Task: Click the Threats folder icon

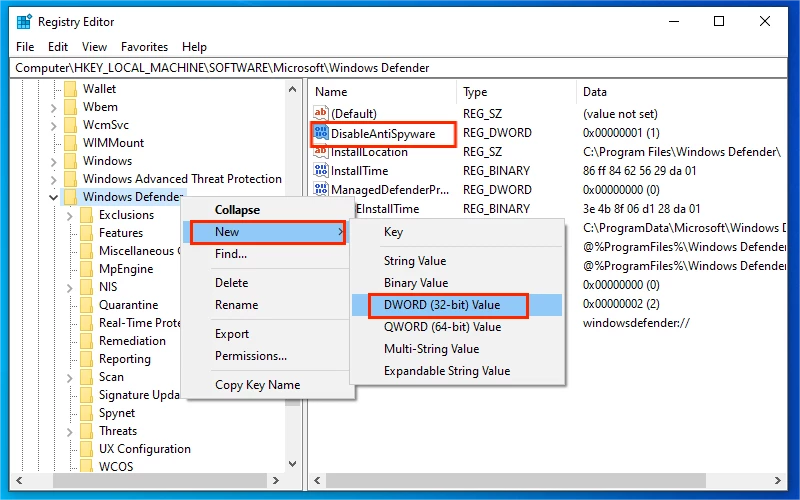Action: pos(86,431)
